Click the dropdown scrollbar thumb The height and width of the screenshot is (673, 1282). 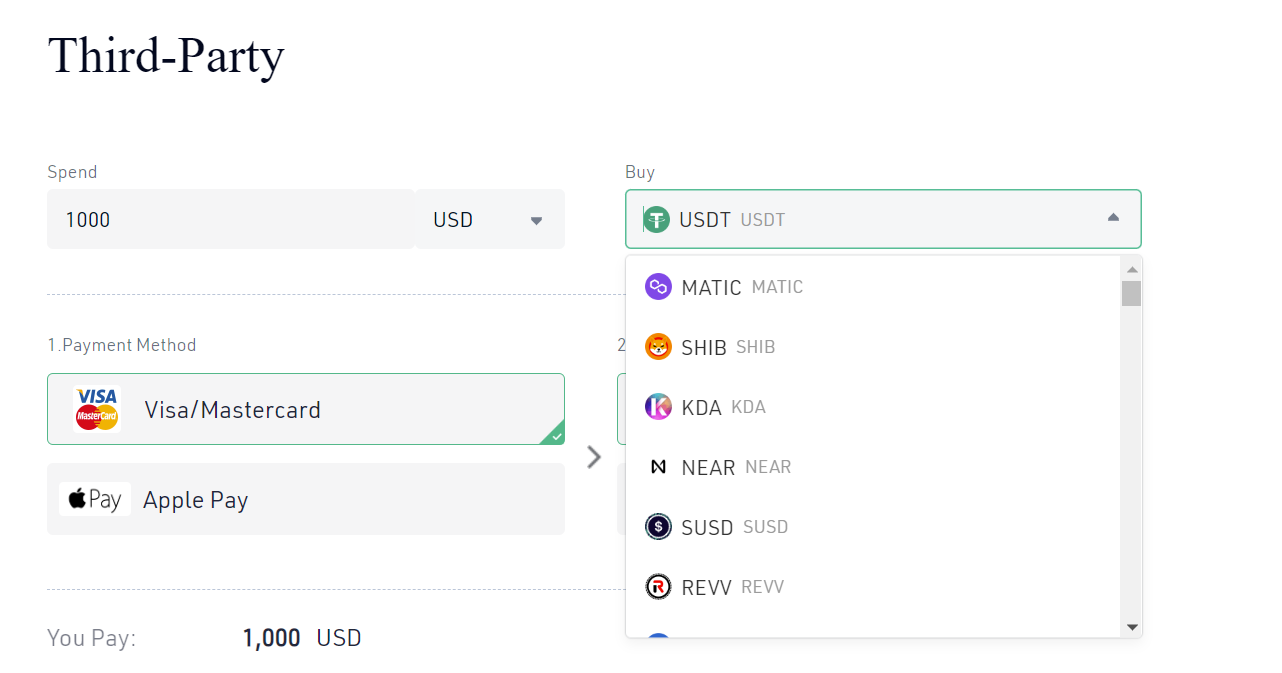(1131, 293)
